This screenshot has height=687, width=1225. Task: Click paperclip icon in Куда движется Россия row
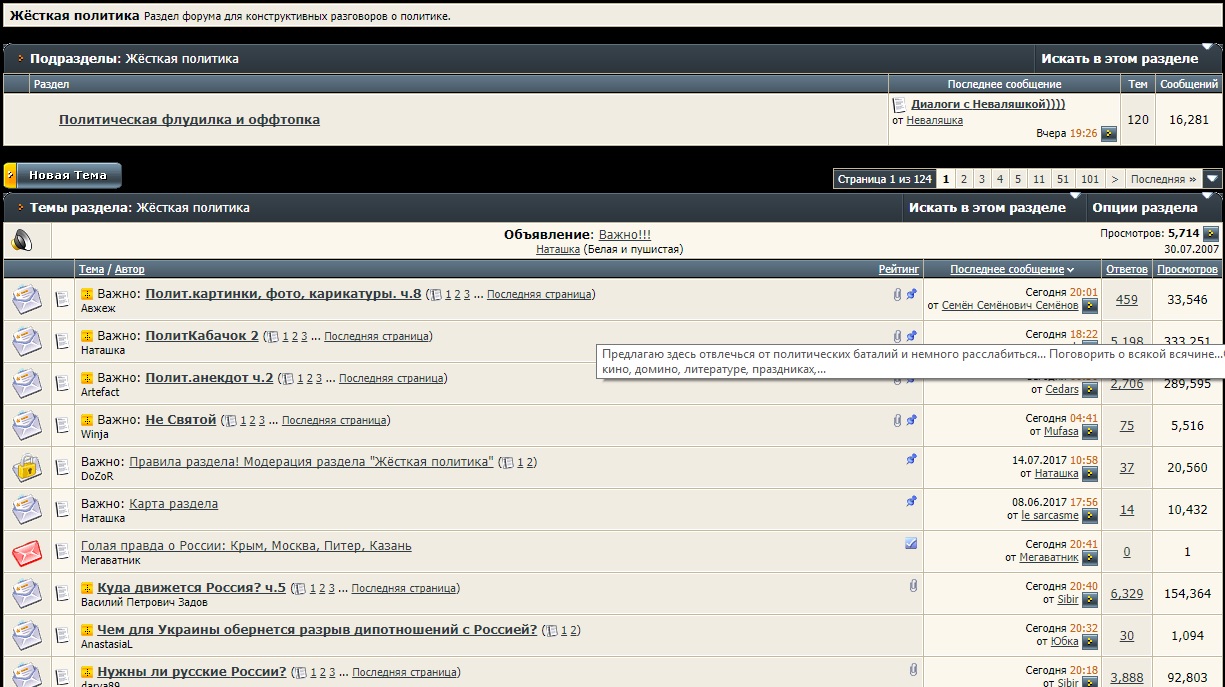913,585
